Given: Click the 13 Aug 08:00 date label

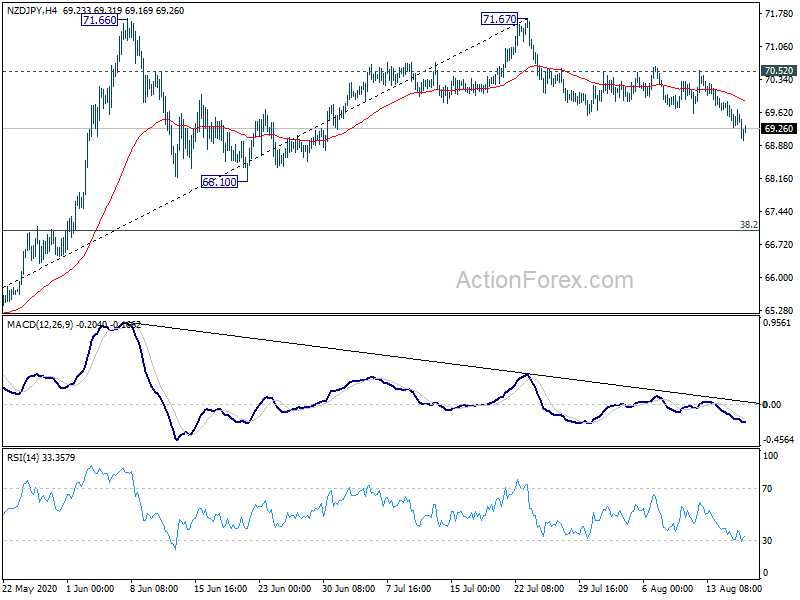Looking at the screenshot, I should (734, 588).
